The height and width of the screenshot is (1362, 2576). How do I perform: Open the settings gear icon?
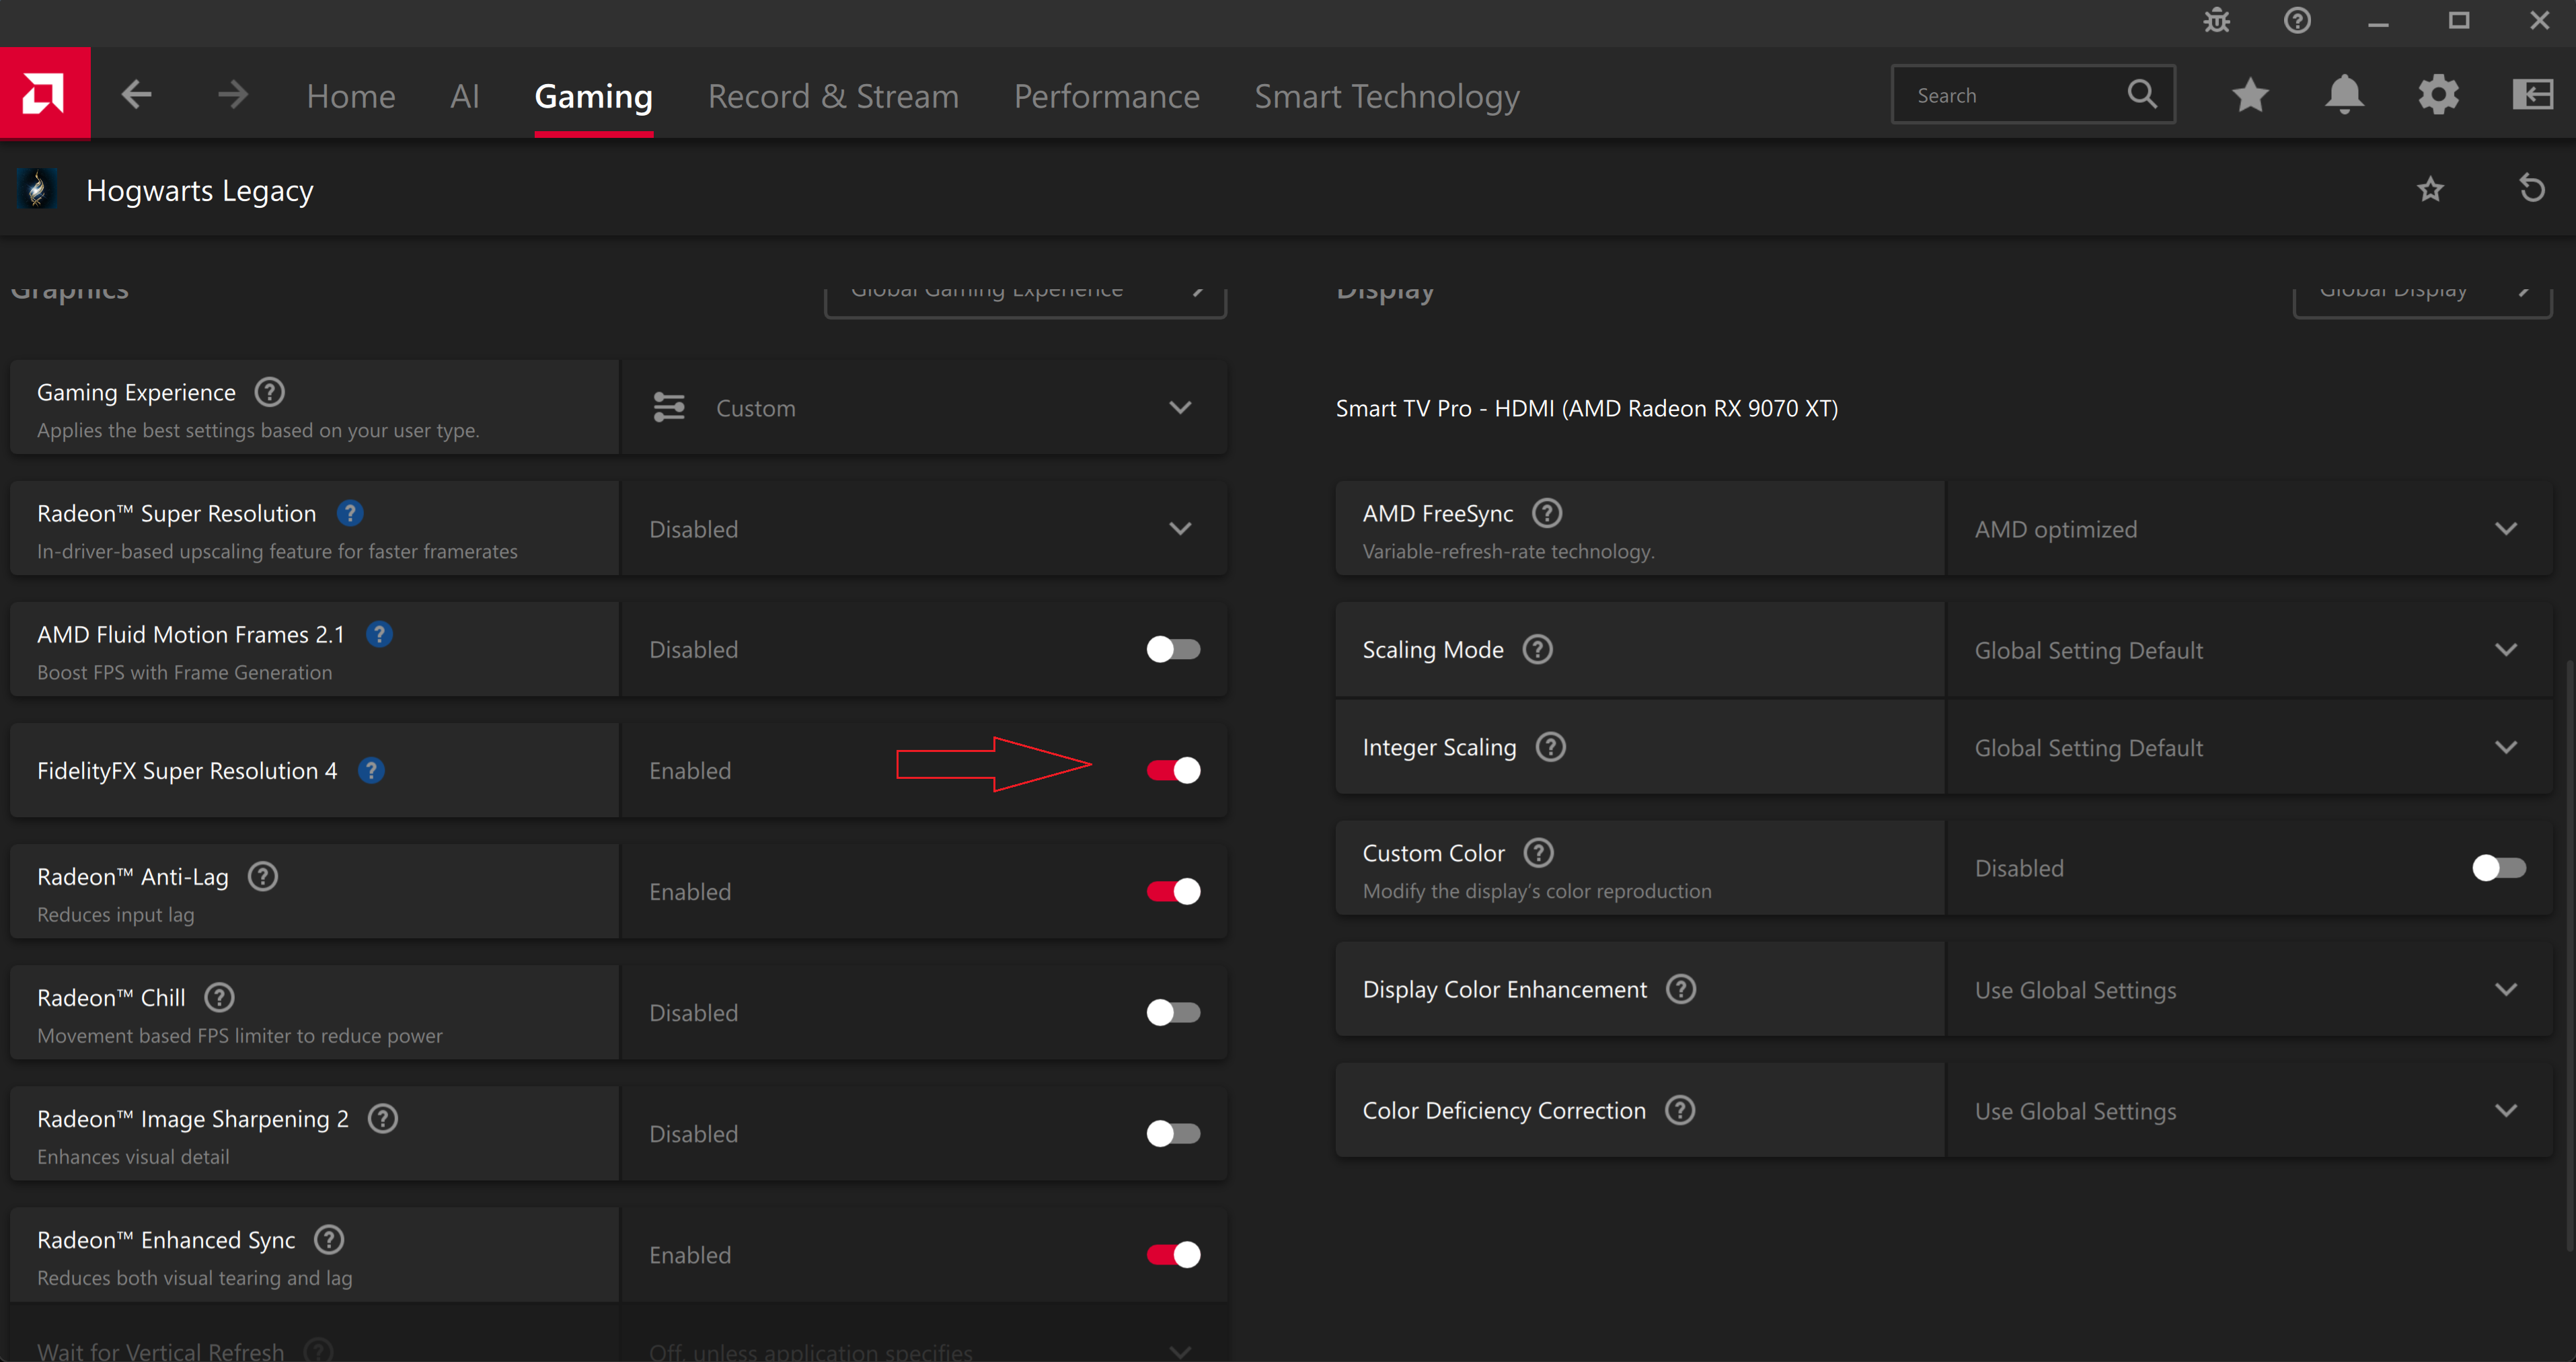[2438, 95]
